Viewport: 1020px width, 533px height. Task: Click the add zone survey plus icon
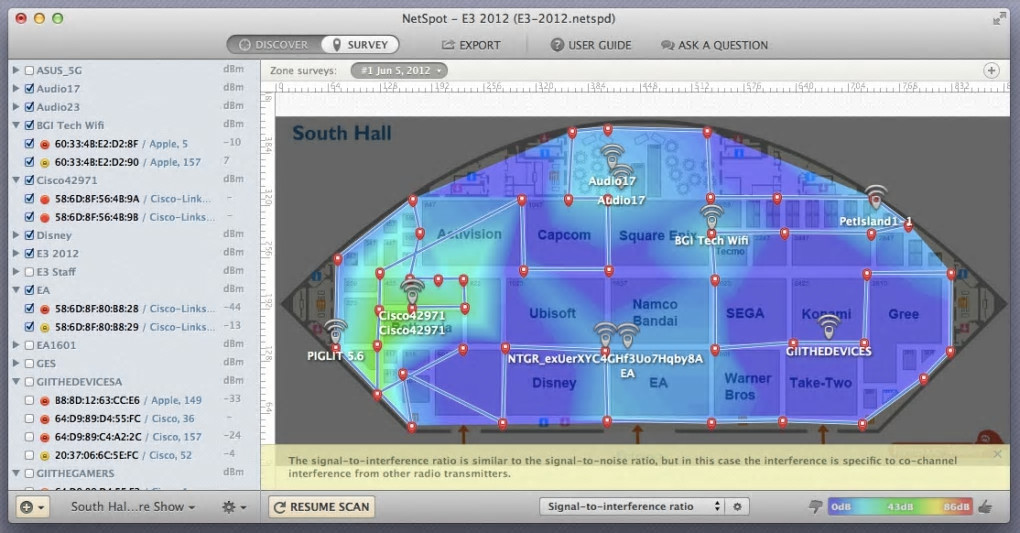click(x=991, y=70)
